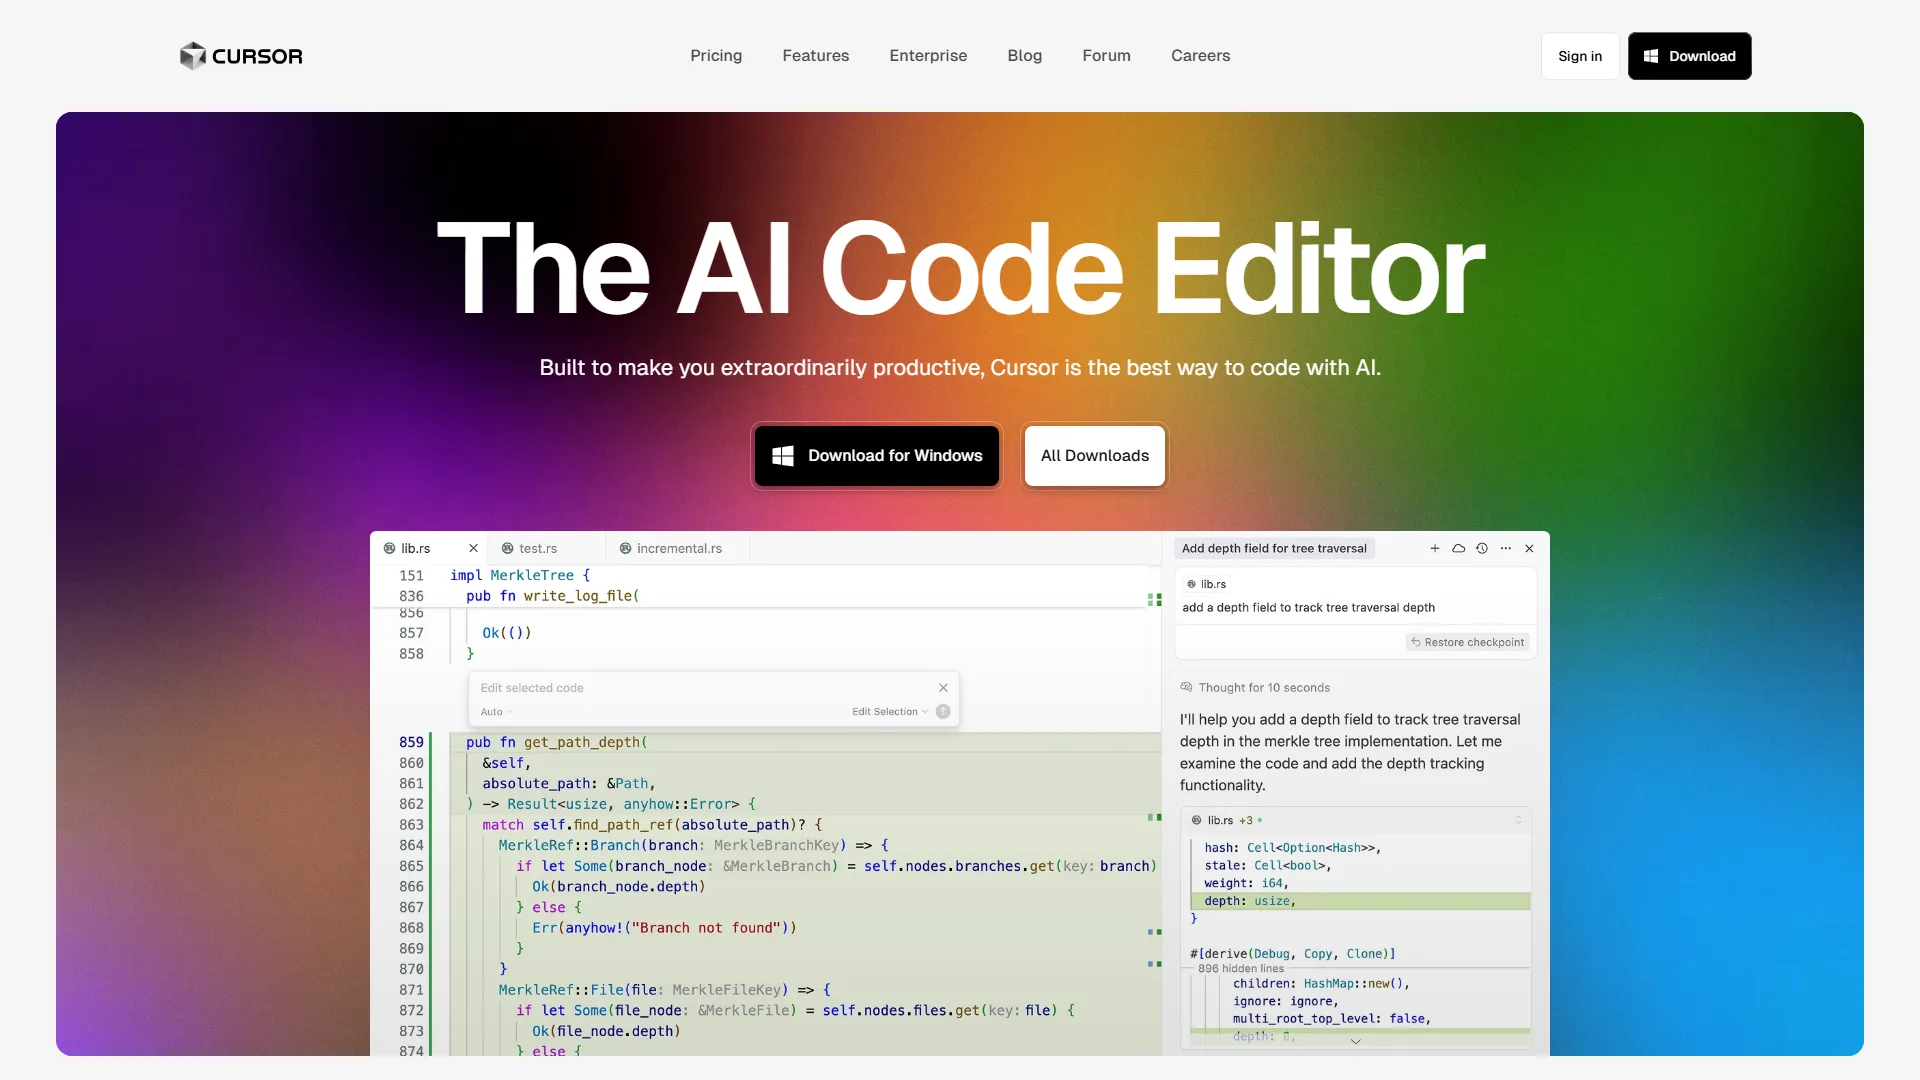Click the Cursor logo in the navbar
Viewport: 1920px width, 1080px height.
point(240,55)
